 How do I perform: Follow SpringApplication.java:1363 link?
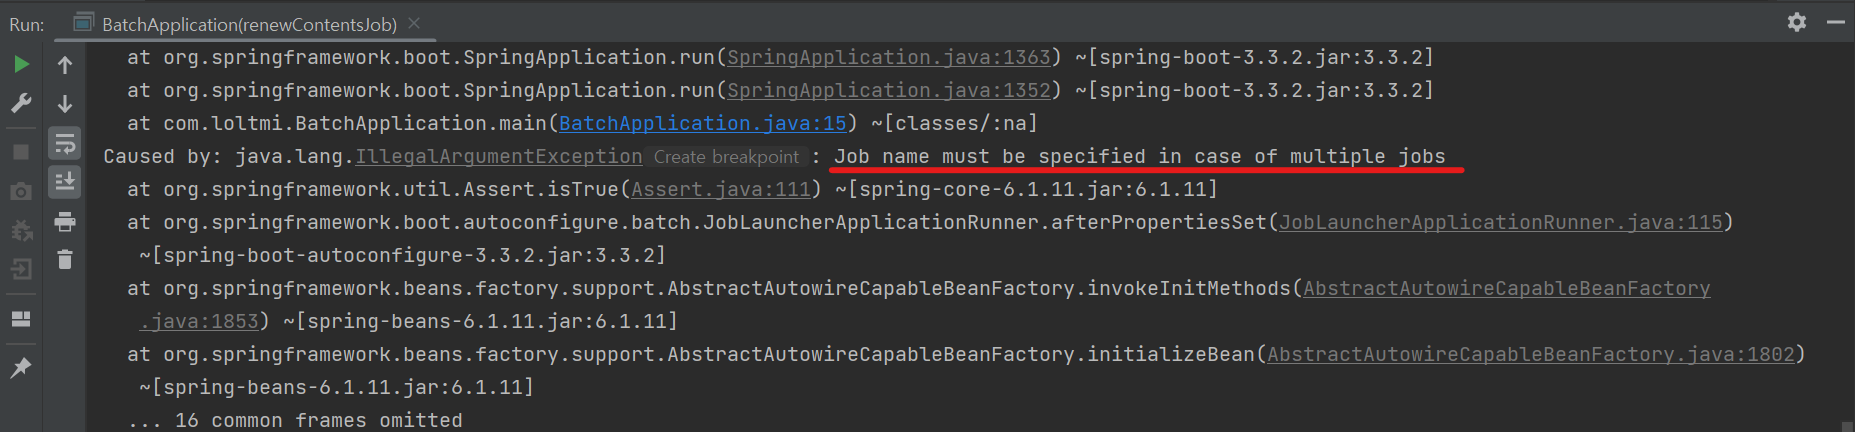click(x=889, y=57)
